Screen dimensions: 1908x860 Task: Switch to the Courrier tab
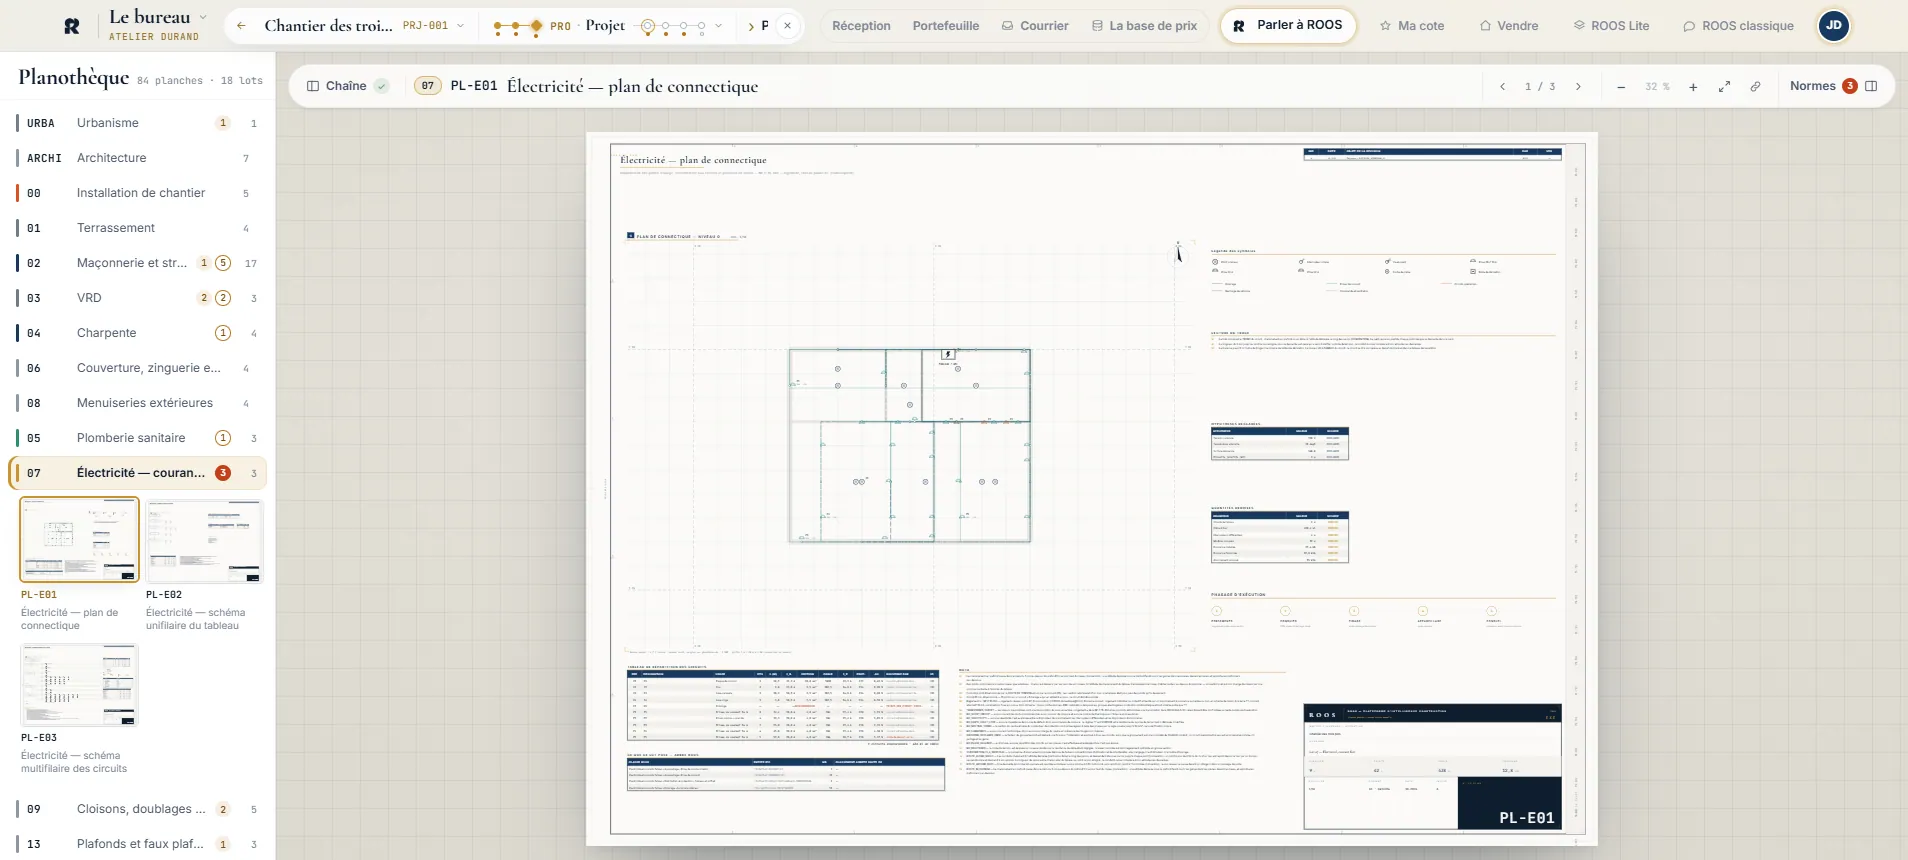coord(1035,26)
